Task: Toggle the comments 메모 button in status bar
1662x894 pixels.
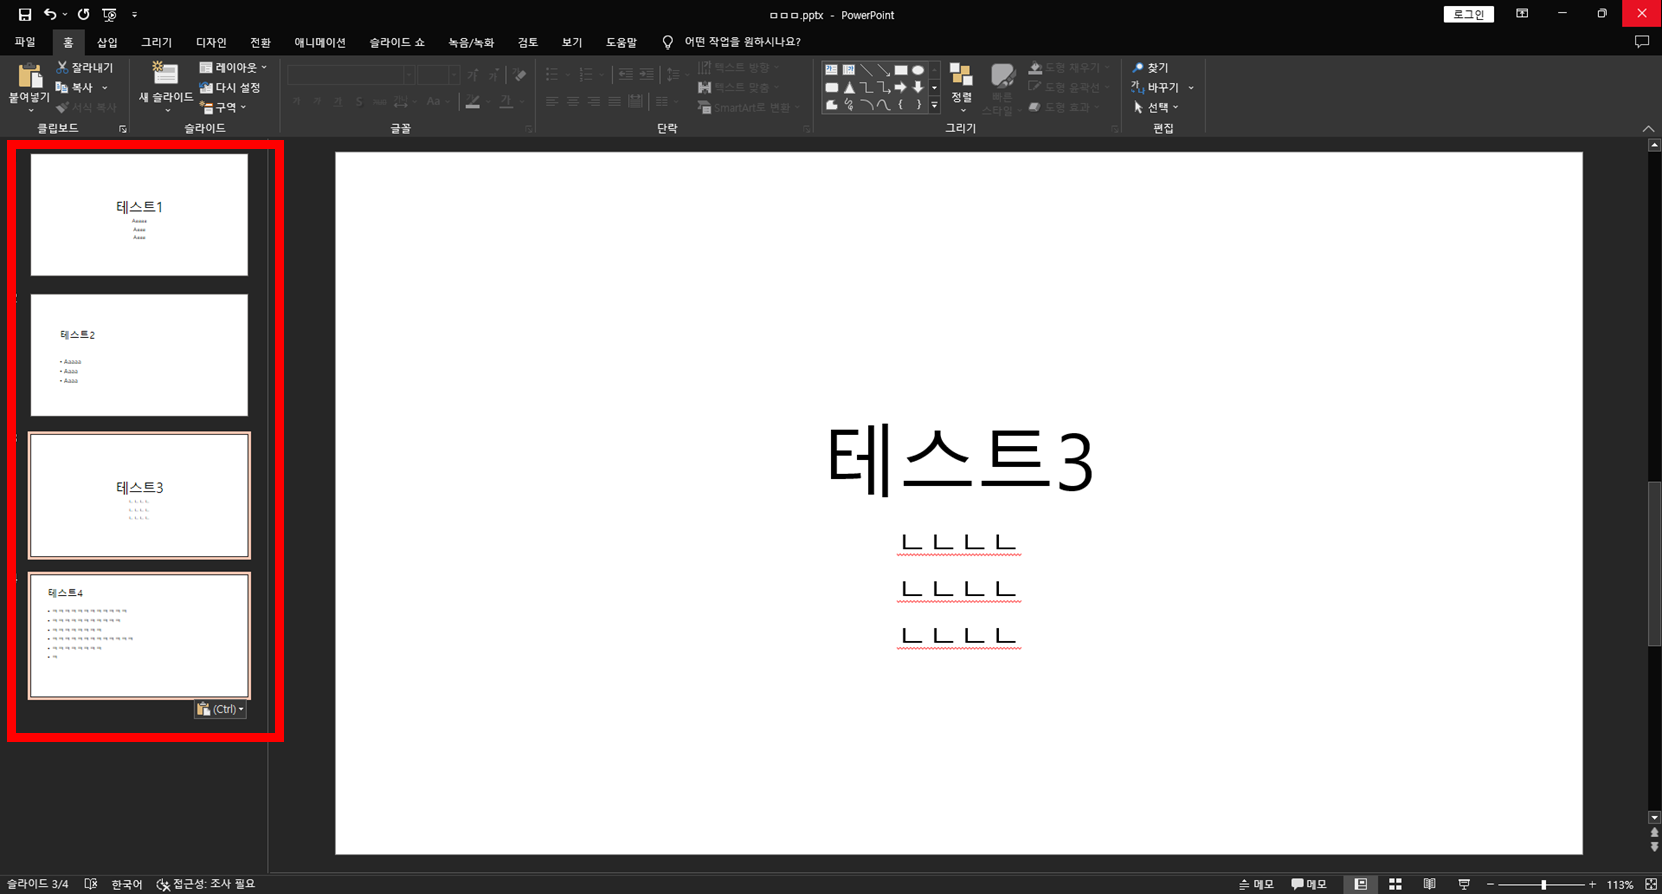Action: [1309, 884]
